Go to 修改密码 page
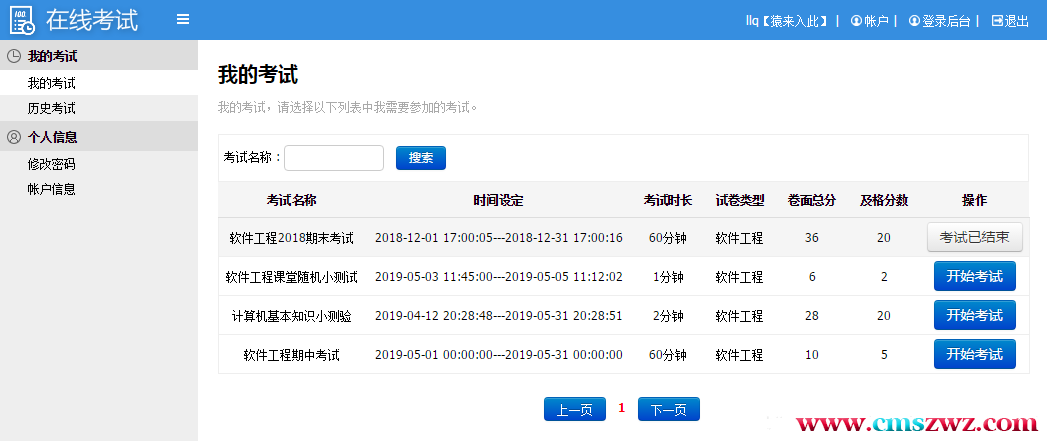1047x441 pixels. coord(51,164)
